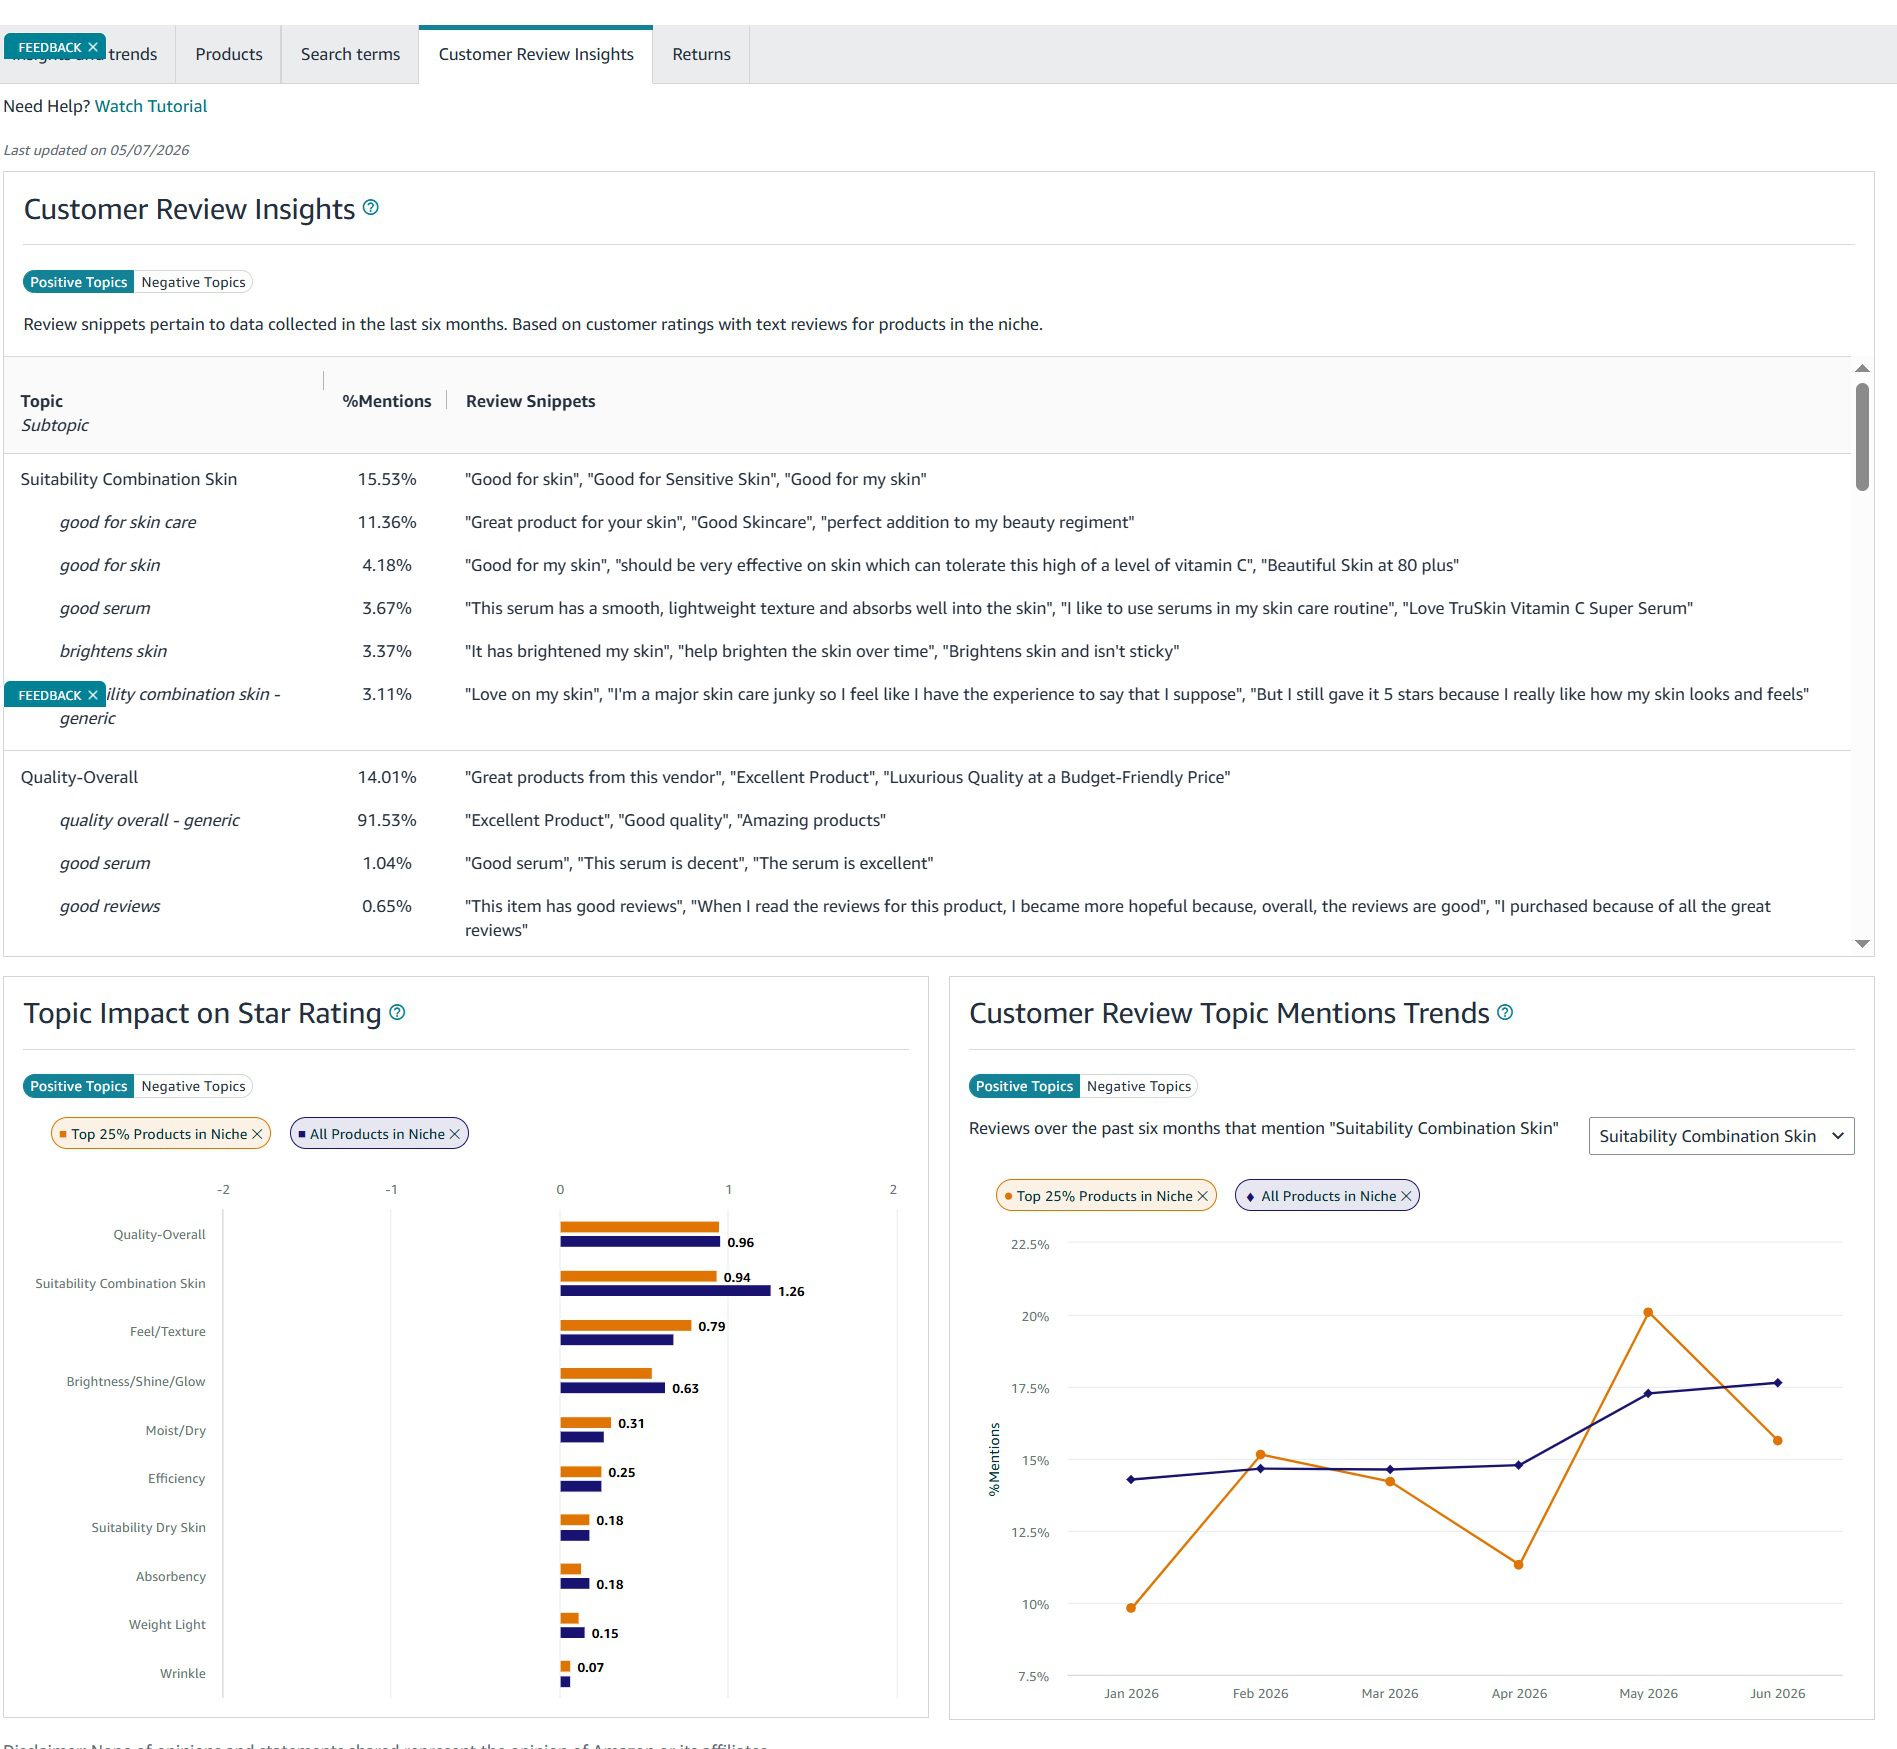Image resolution: width=1897 pixels, height=1749 pixels.
Task: Click the orange Apr 2026 data point
Action: (x=1518, y=1565)
